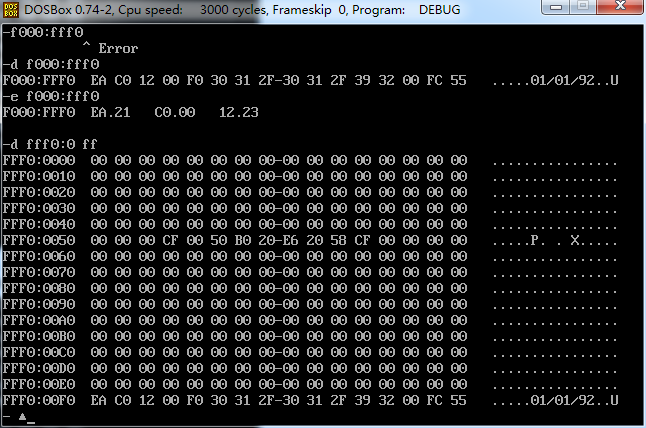The image size is (646, 428).
Task: Click the '-e f000:fff0' command line
Action: (x=51, y=96)
